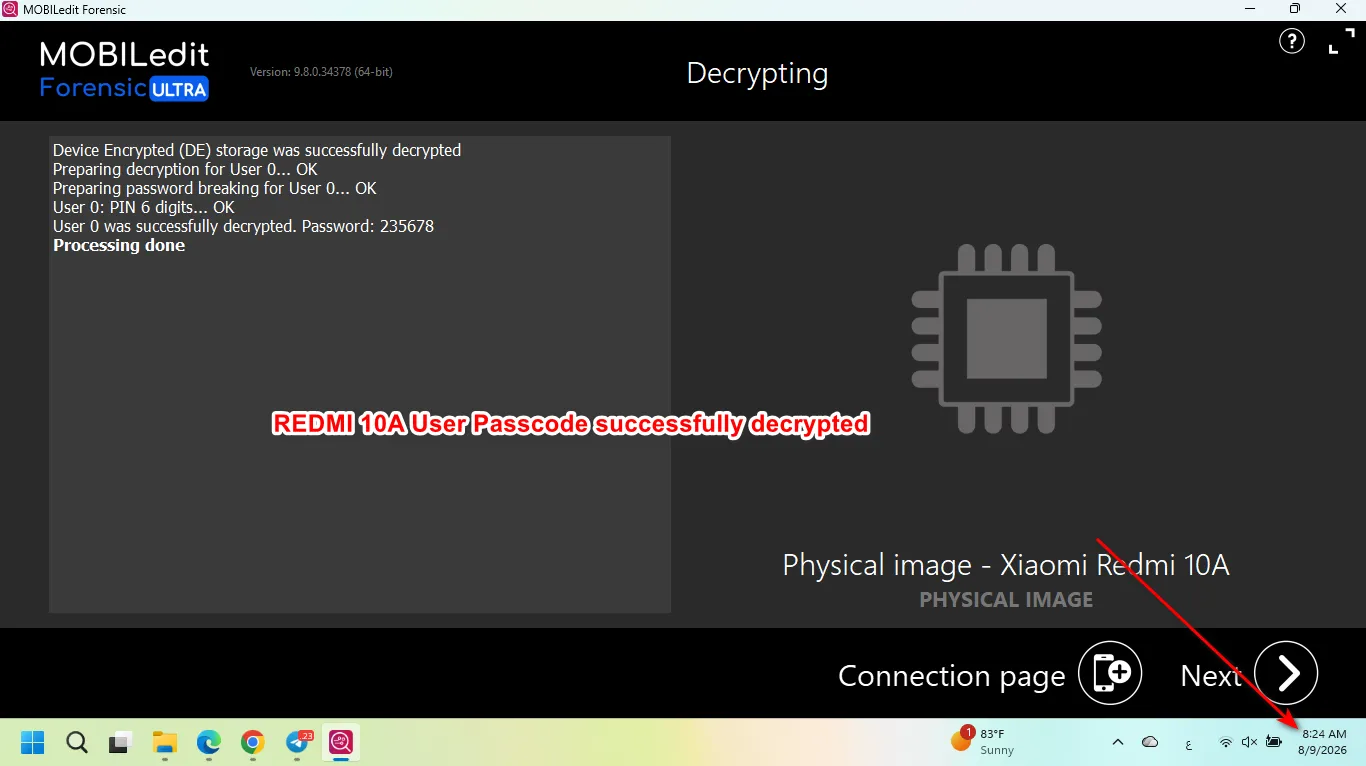Open Task View on the taskbar

point(121,742)
